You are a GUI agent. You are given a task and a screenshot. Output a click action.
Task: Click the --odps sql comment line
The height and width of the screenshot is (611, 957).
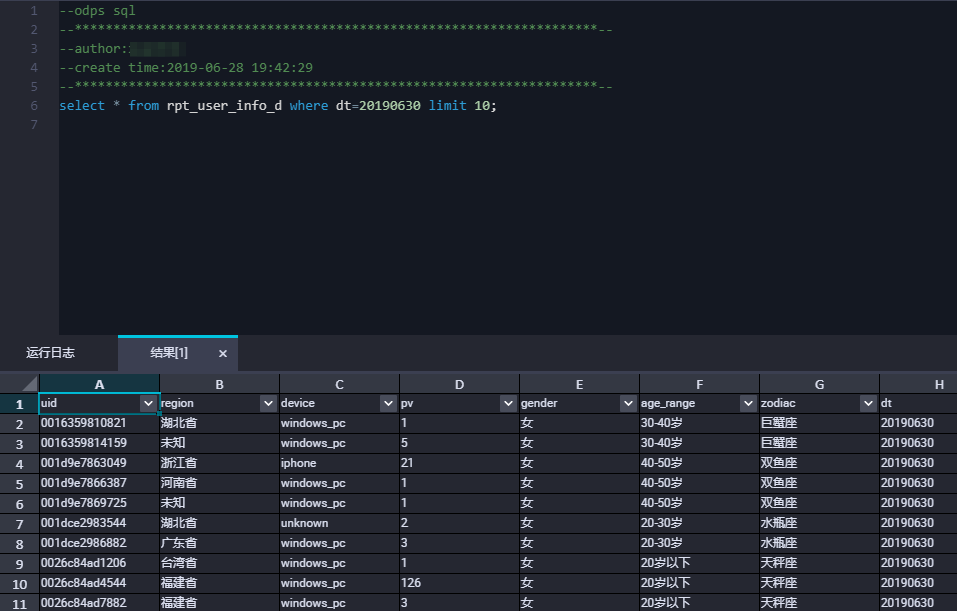point(98,11)
